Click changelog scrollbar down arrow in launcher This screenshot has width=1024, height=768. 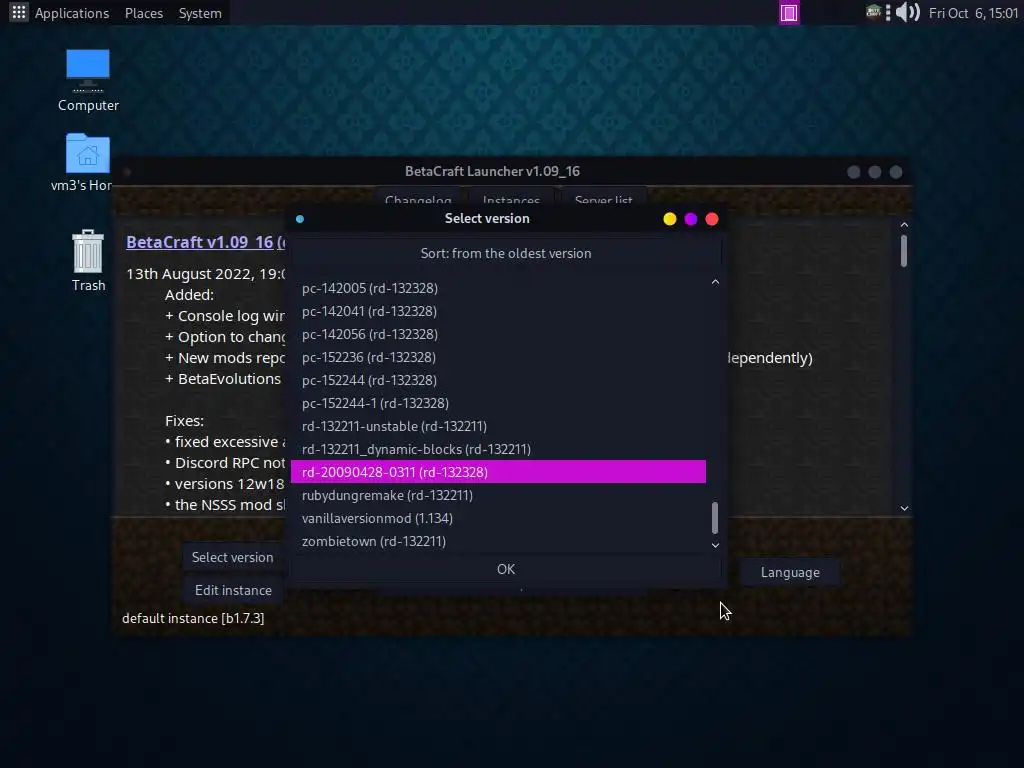point(904,508)
